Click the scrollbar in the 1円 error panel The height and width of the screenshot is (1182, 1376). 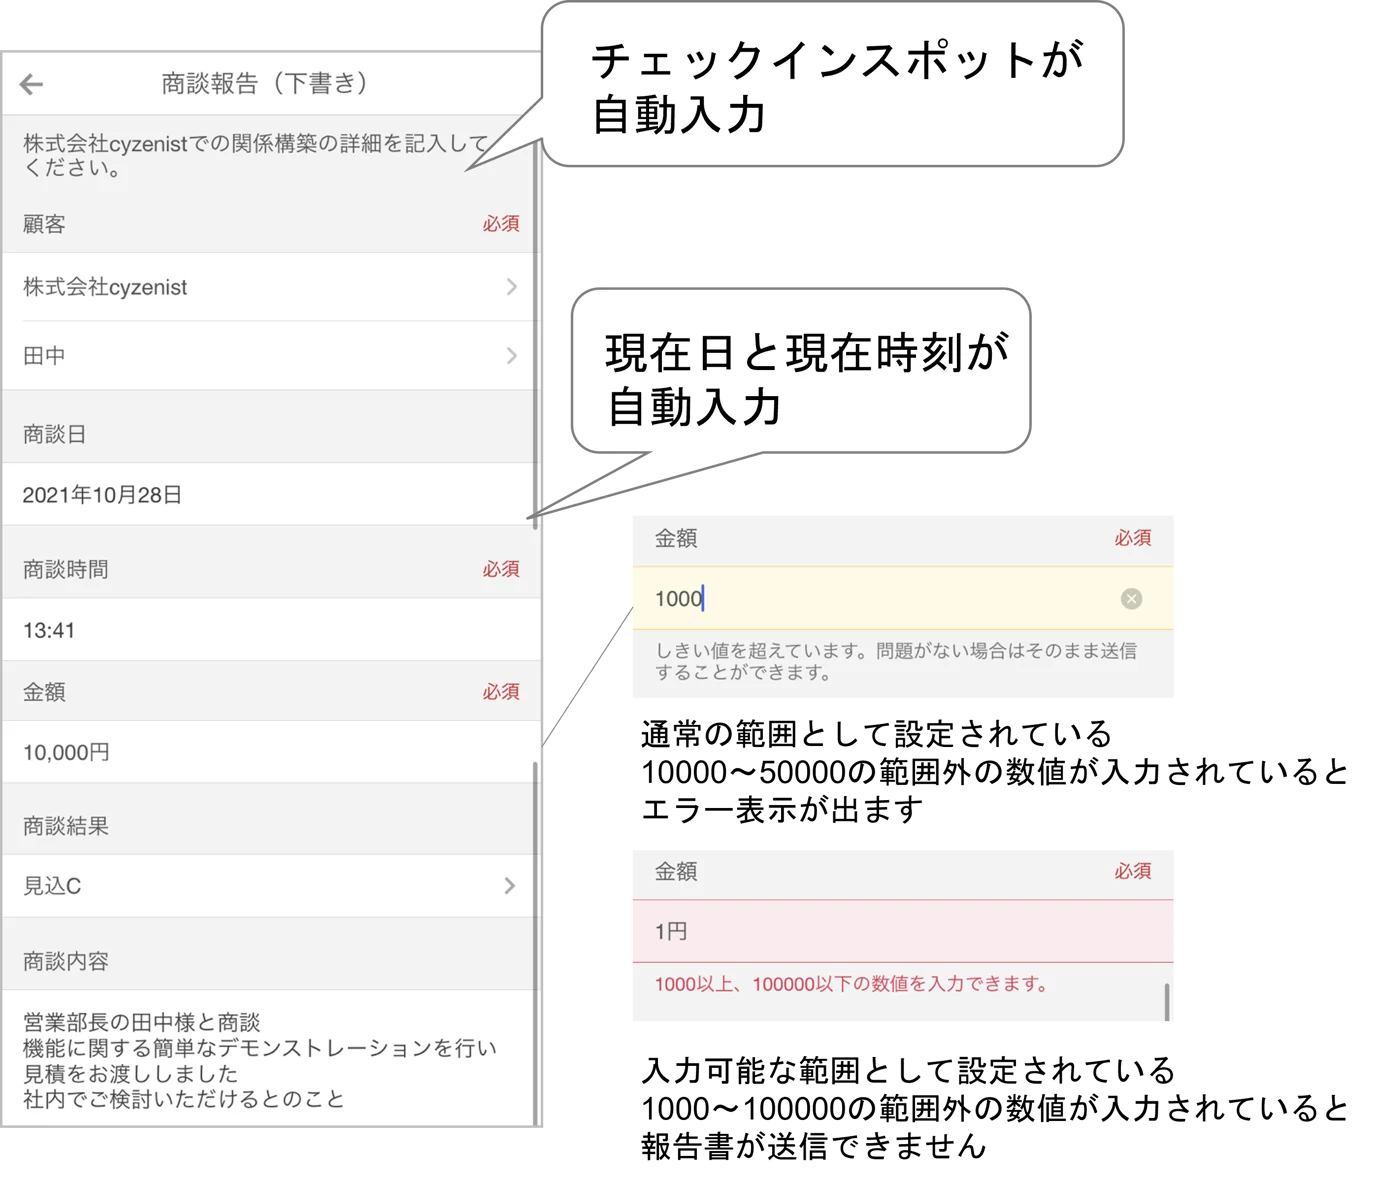coord(1167,1001)
